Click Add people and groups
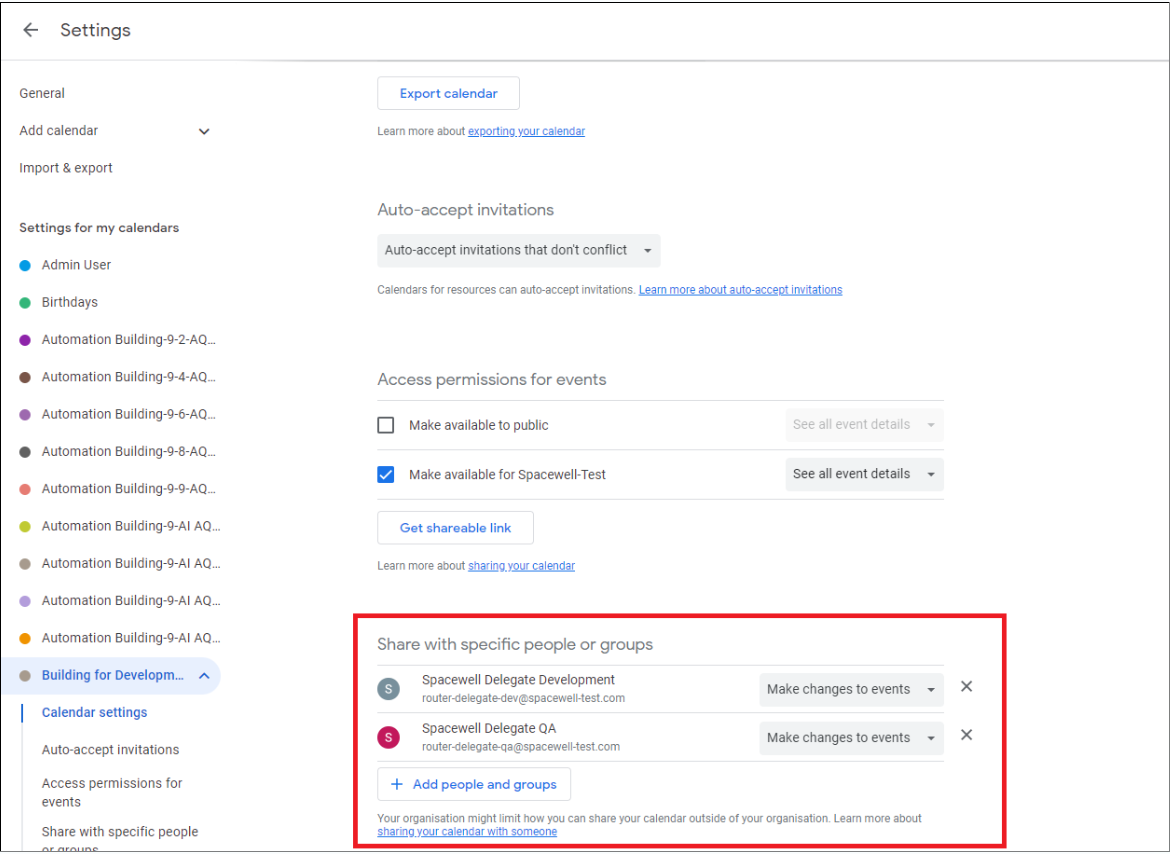Viewport: 1170px width, 854px height. (x=474, y=785)
